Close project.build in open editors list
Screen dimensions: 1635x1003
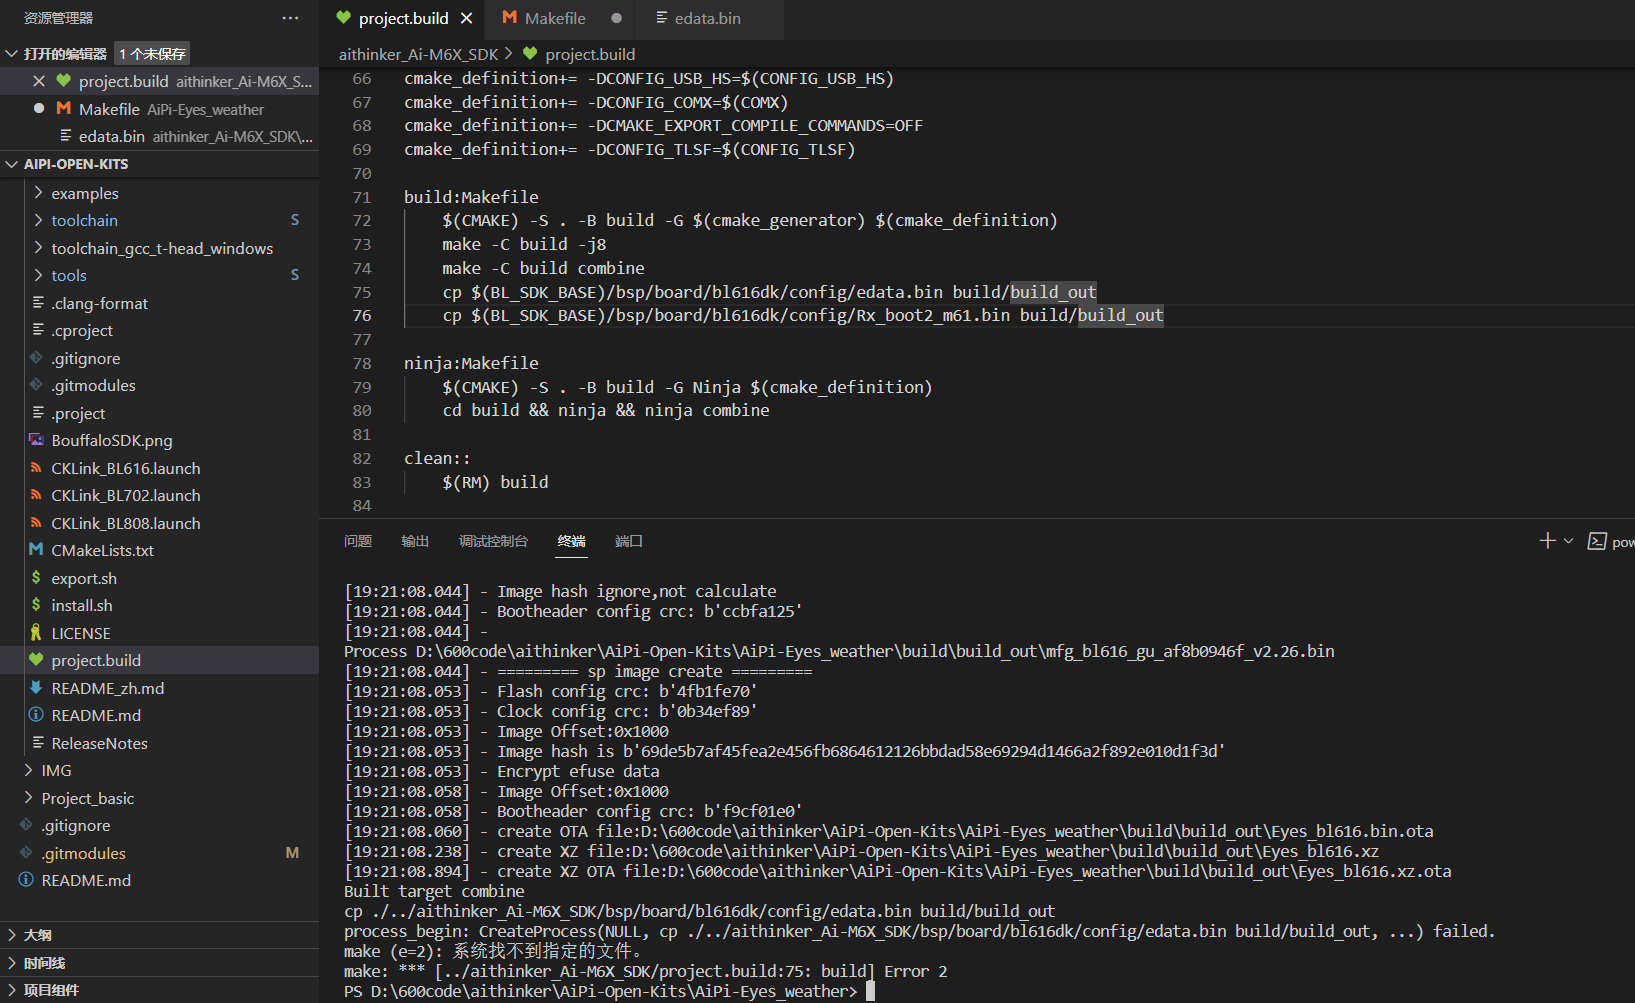click(x=39, y=81)
